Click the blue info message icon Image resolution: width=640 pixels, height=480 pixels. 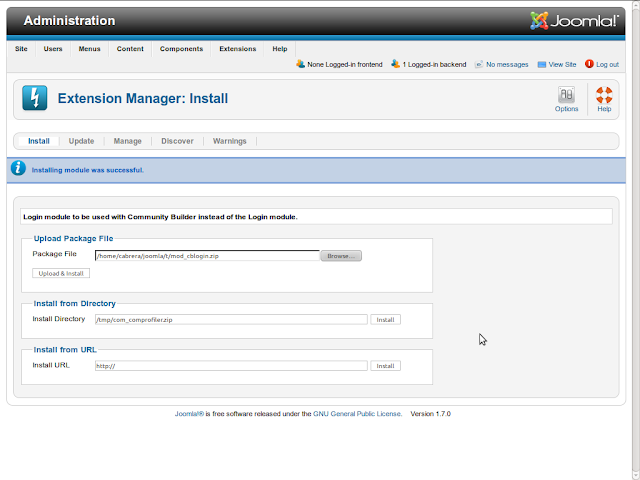click(x=18, y=168)
